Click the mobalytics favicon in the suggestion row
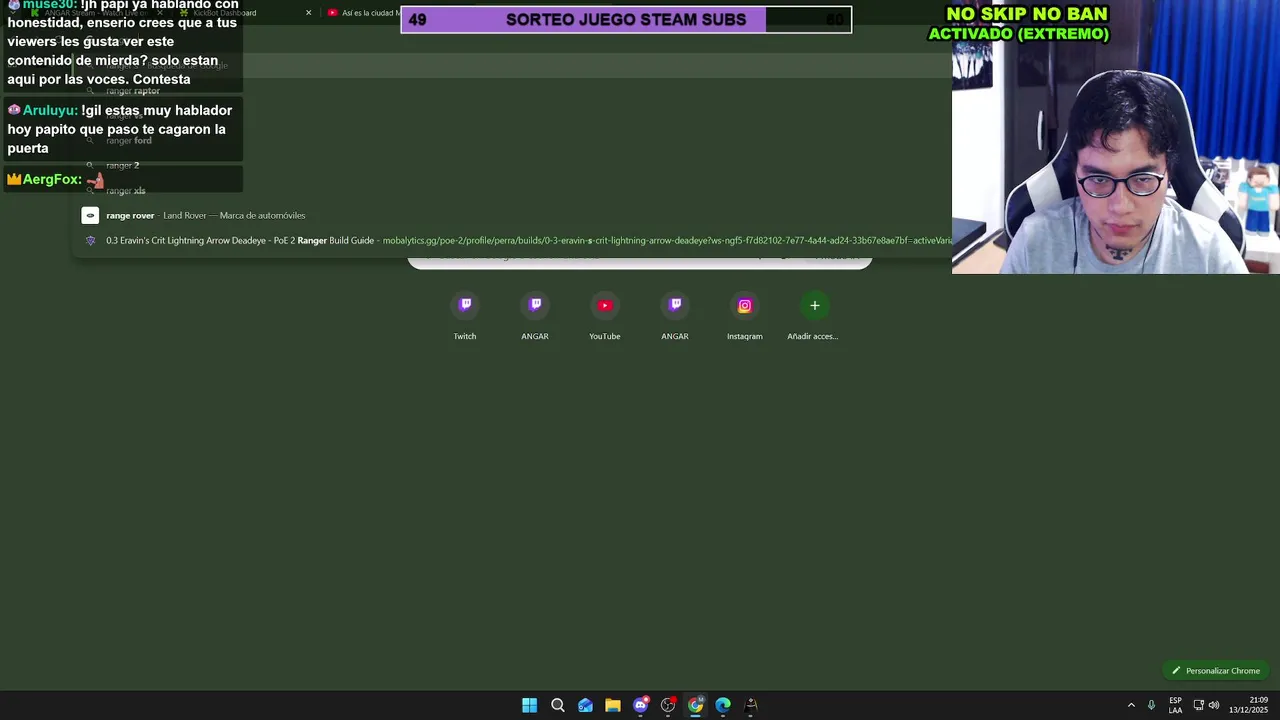This screenshot has height=720, width=1280. pos(91,240)
